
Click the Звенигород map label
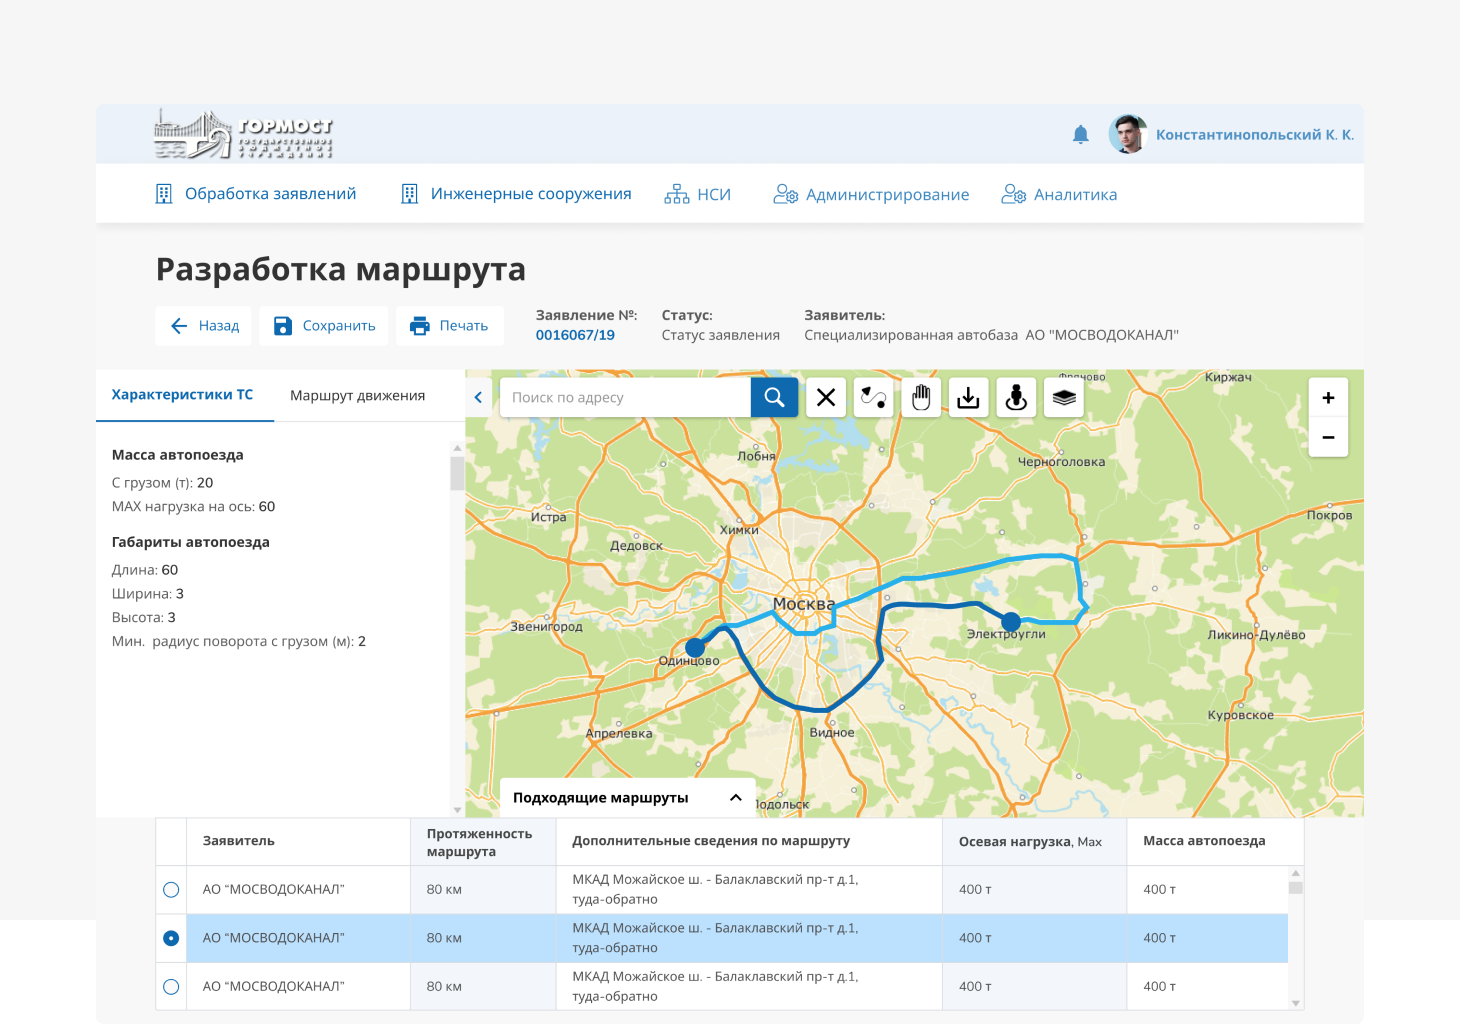pos(546,627)
